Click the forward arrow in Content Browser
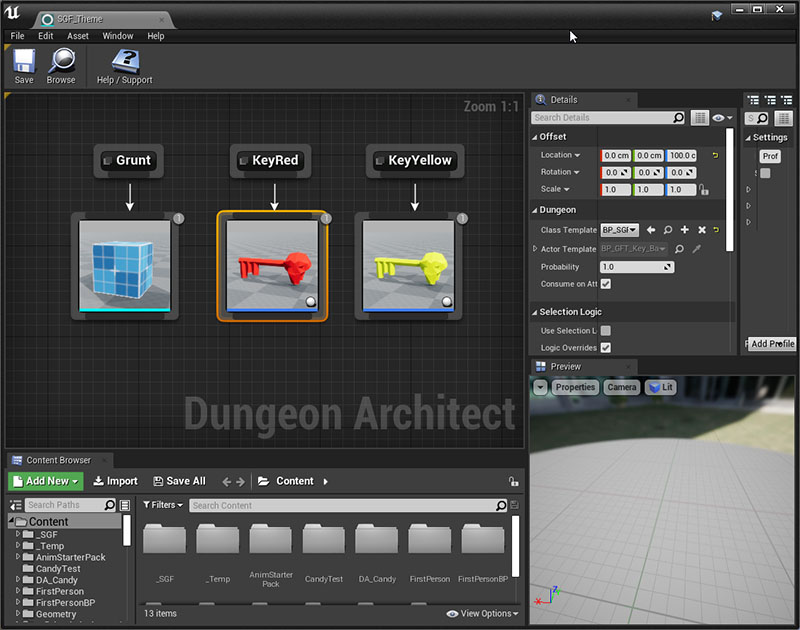Image resolution: width=800 pixels, height=630 pixels. coord(240,482)
